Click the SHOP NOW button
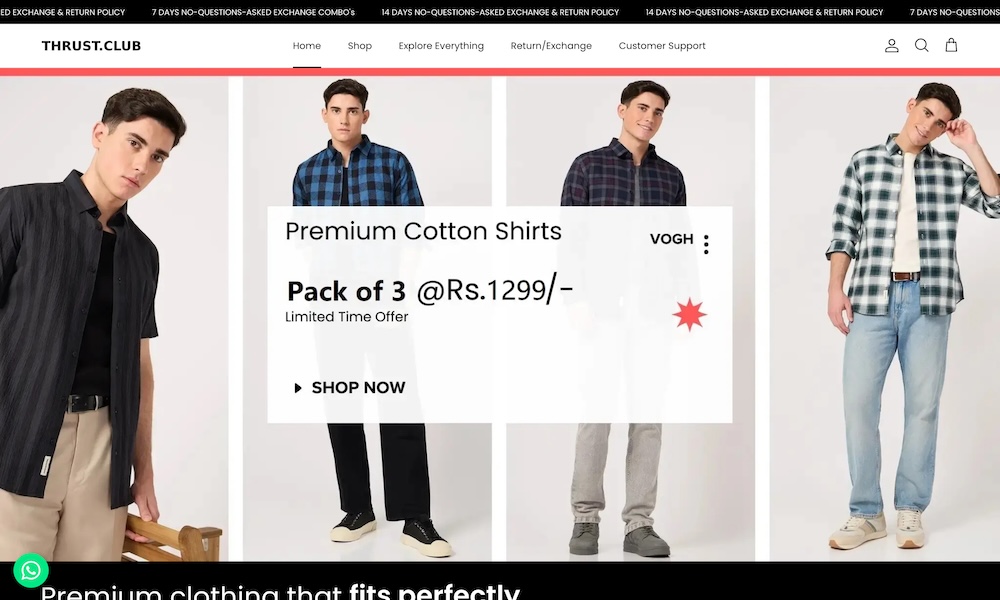The image size is (1000, 600). pos(349,388)
